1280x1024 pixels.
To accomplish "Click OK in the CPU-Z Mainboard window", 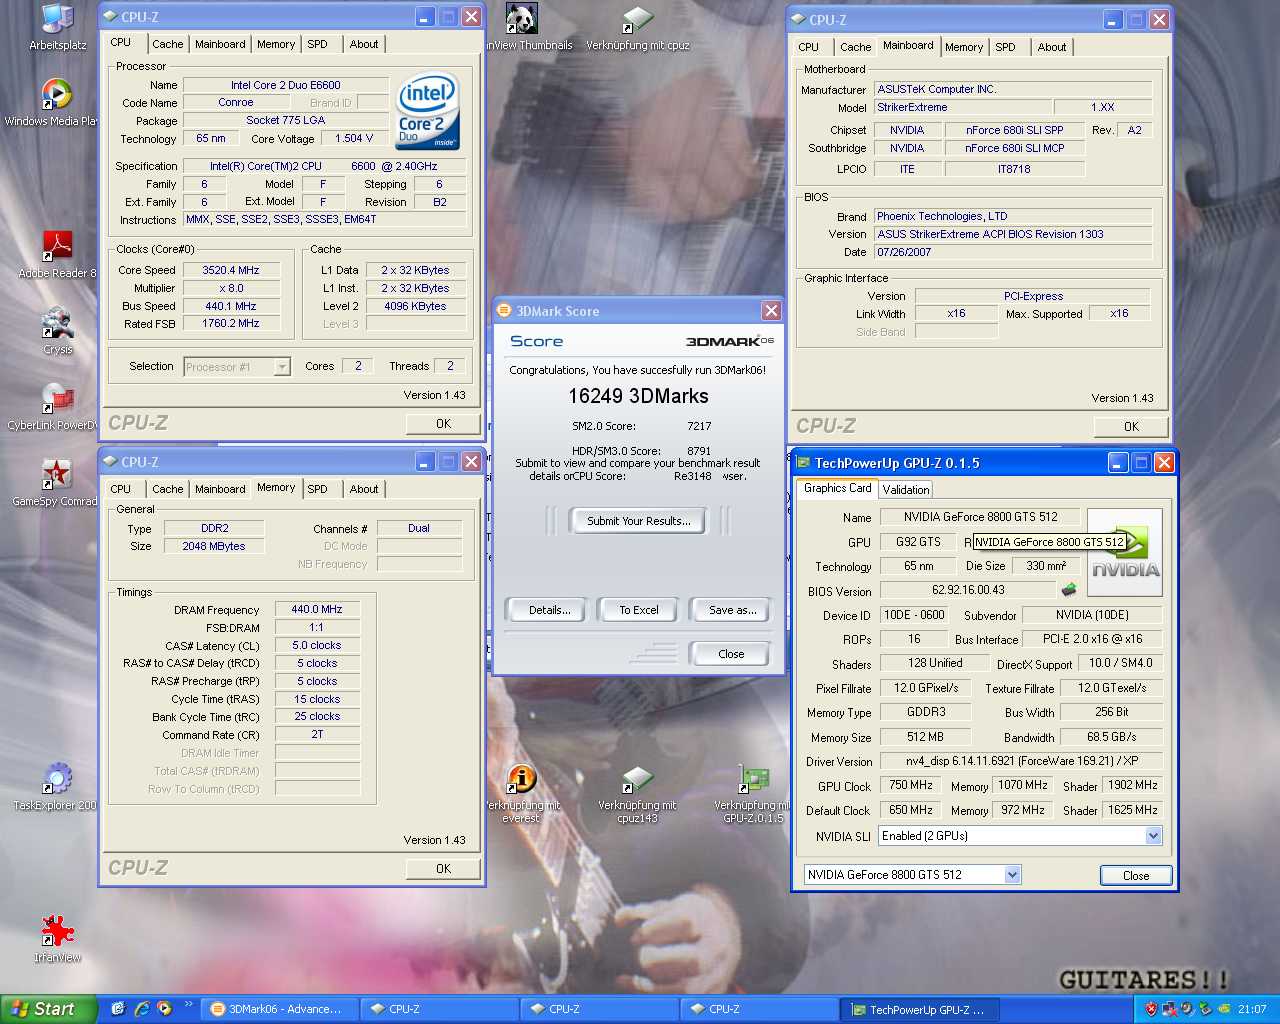I will coord(1131,426).
